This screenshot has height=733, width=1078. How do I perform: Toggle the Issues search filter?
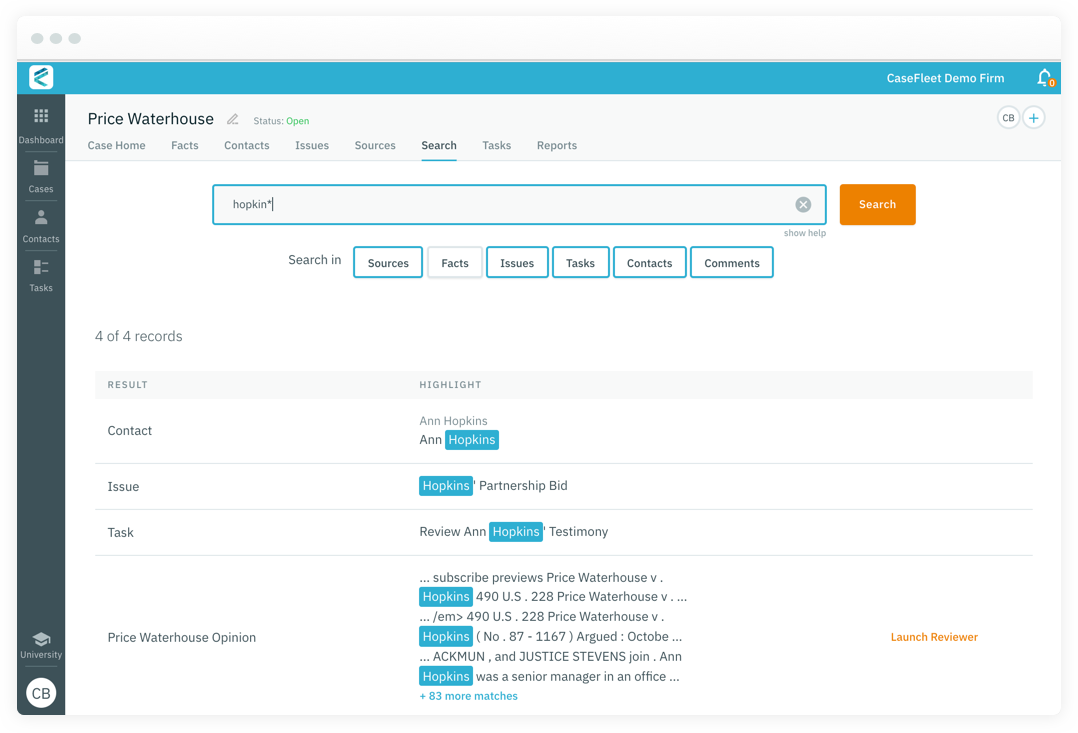coord(517,262)
